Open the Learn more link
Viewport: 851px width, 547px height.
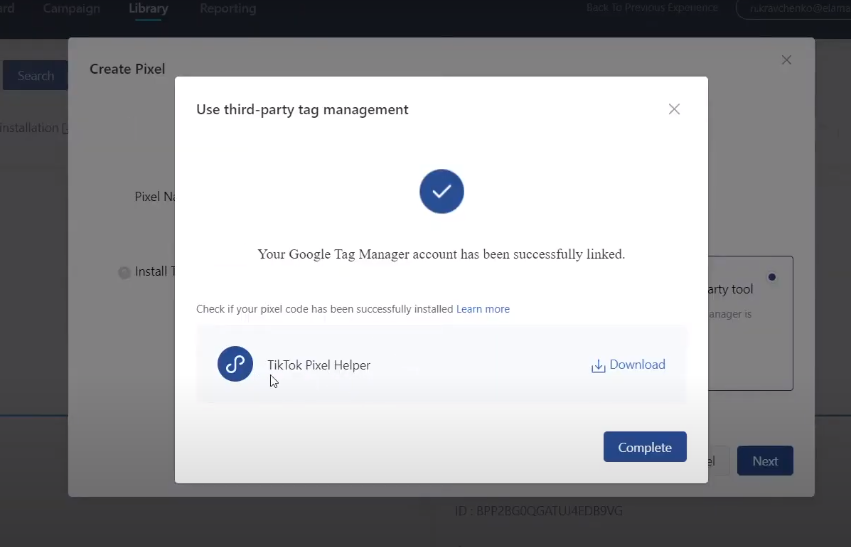[483, 309]
